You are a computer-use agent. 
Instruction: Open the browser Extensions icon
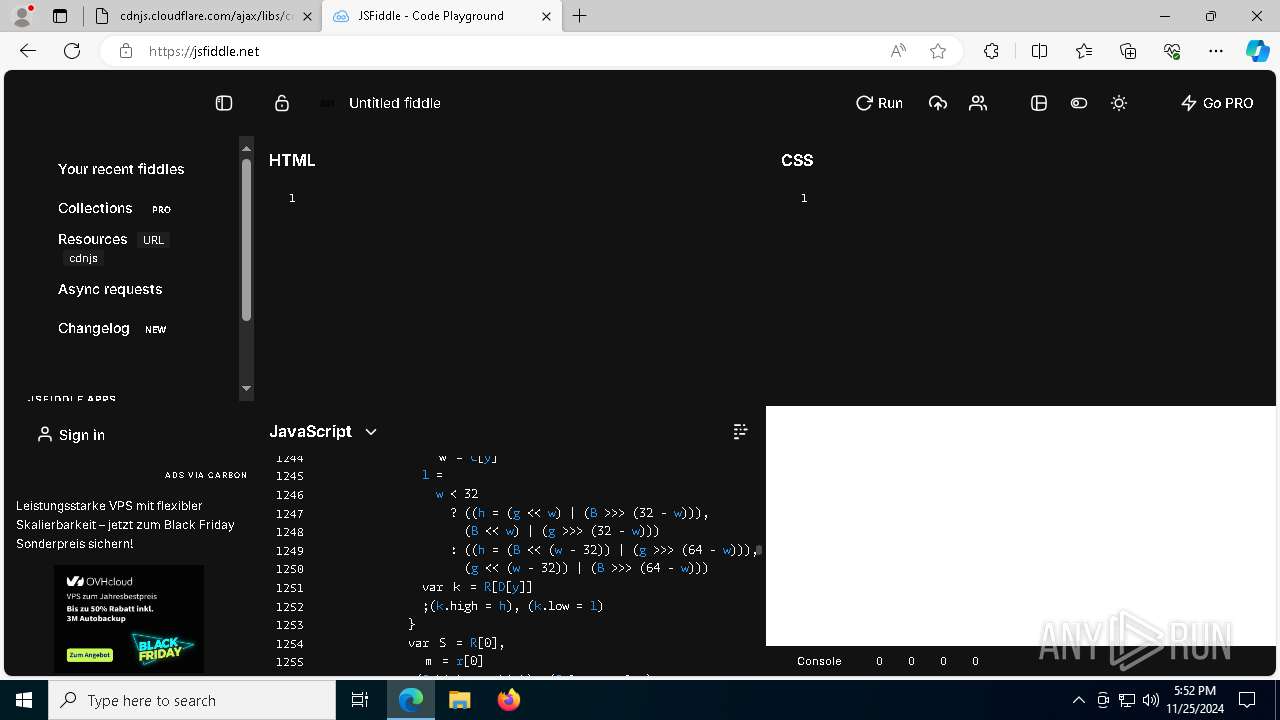click(991, 51)
